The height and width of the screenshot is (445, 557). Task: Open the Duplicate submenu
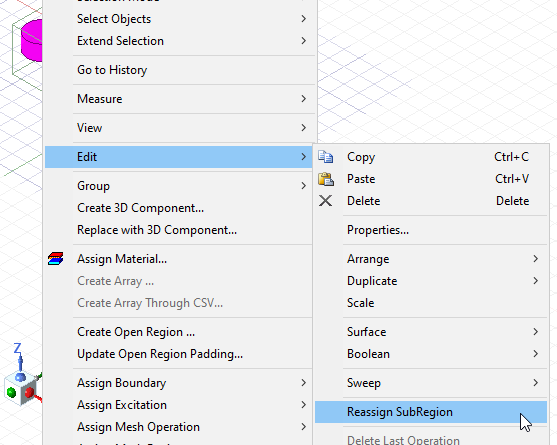click(x=431, y=281)
